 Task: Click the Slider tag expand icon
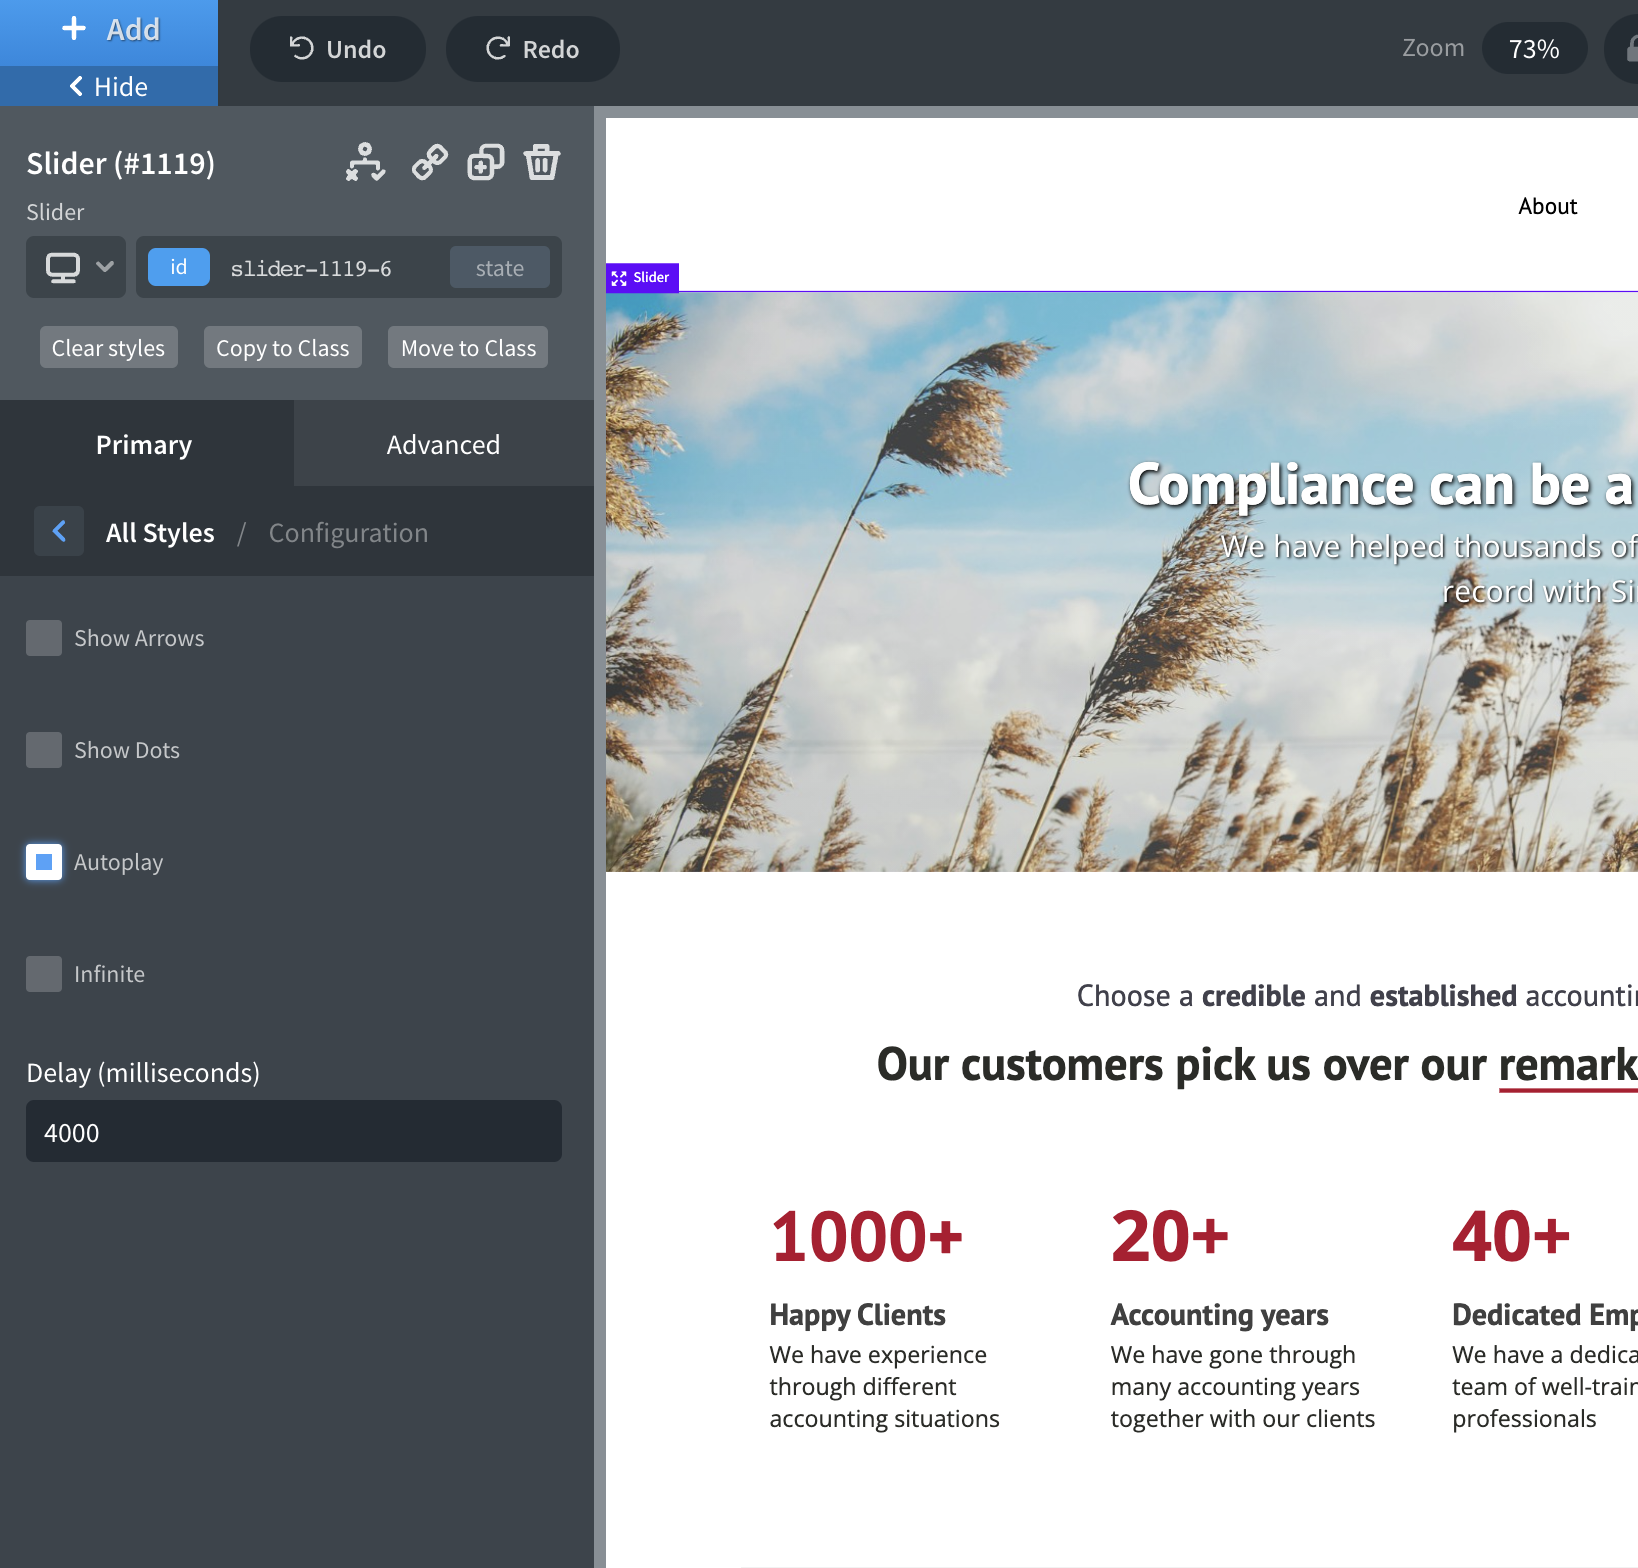pyautogui.click(x=619, y=278)
